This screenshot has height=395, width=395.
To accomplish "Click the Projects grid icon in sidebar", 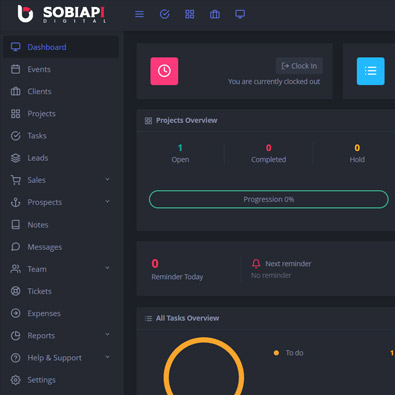I will [x=16, y=114].
